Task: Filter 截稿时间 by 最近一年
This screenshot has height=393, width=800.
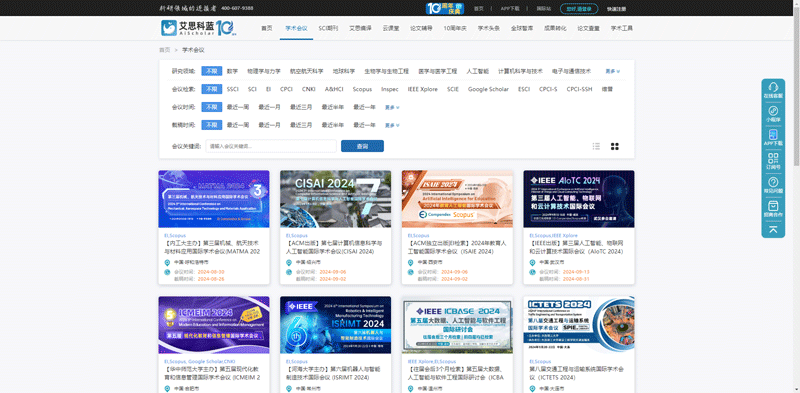Action: coord(365,125)
